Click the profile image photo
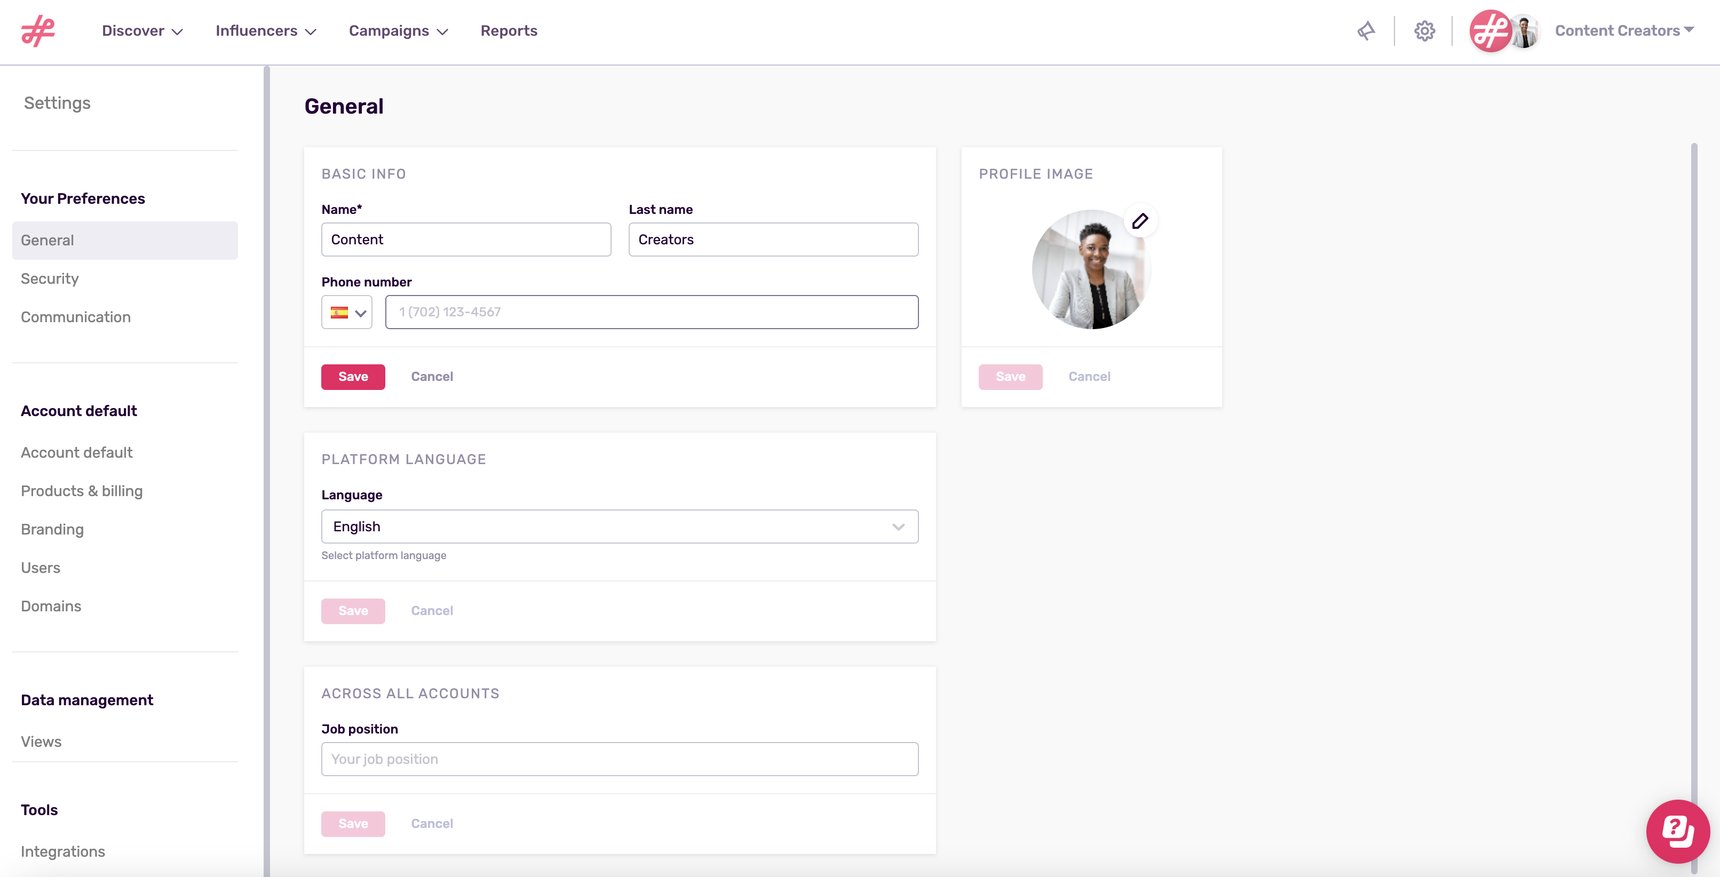Viewport: 1720px width, 877px height. coord(1091,269)
